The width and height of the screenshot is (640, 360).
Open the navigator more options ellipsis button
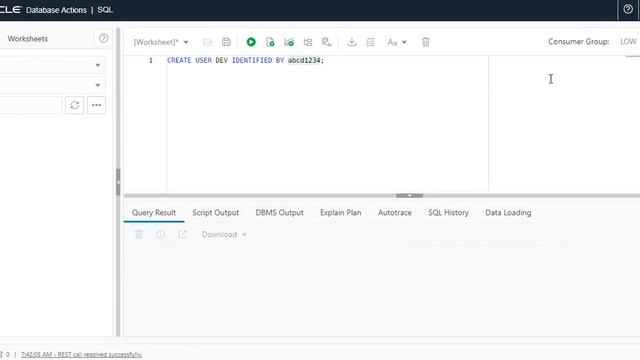[x=96, y=105]
